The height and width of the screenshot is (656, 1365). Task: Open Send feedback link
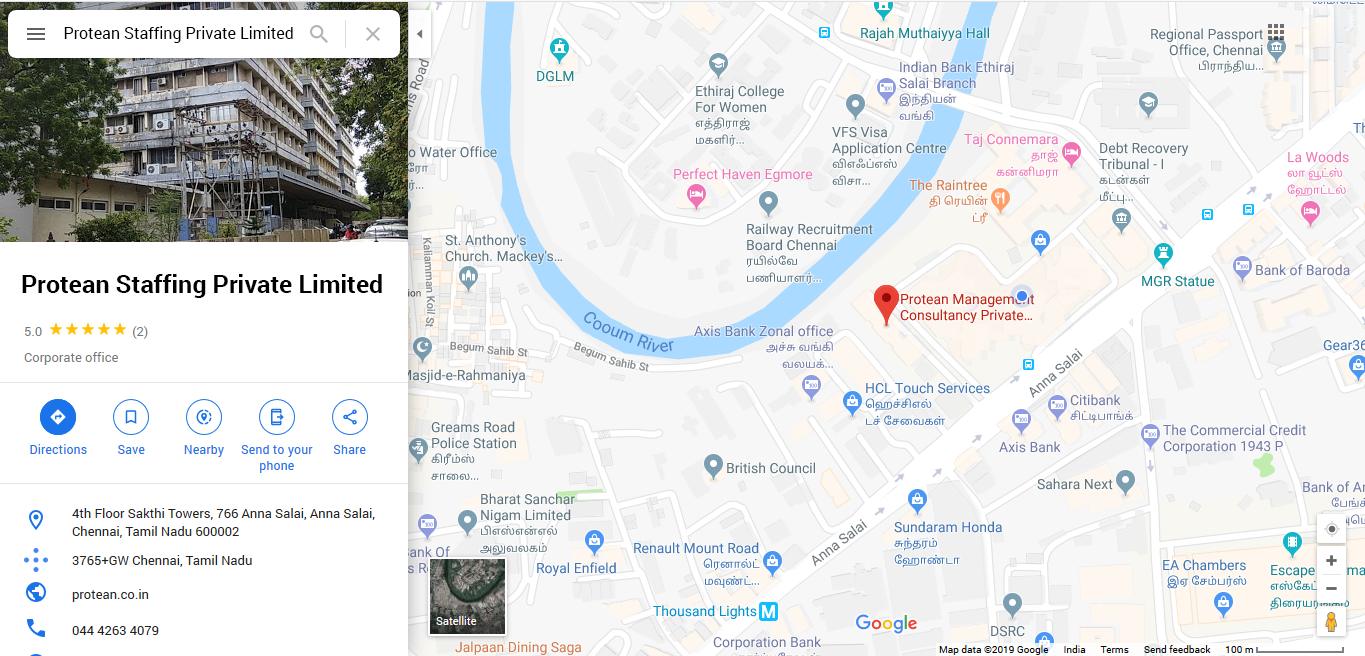(x=1177, y=650)
